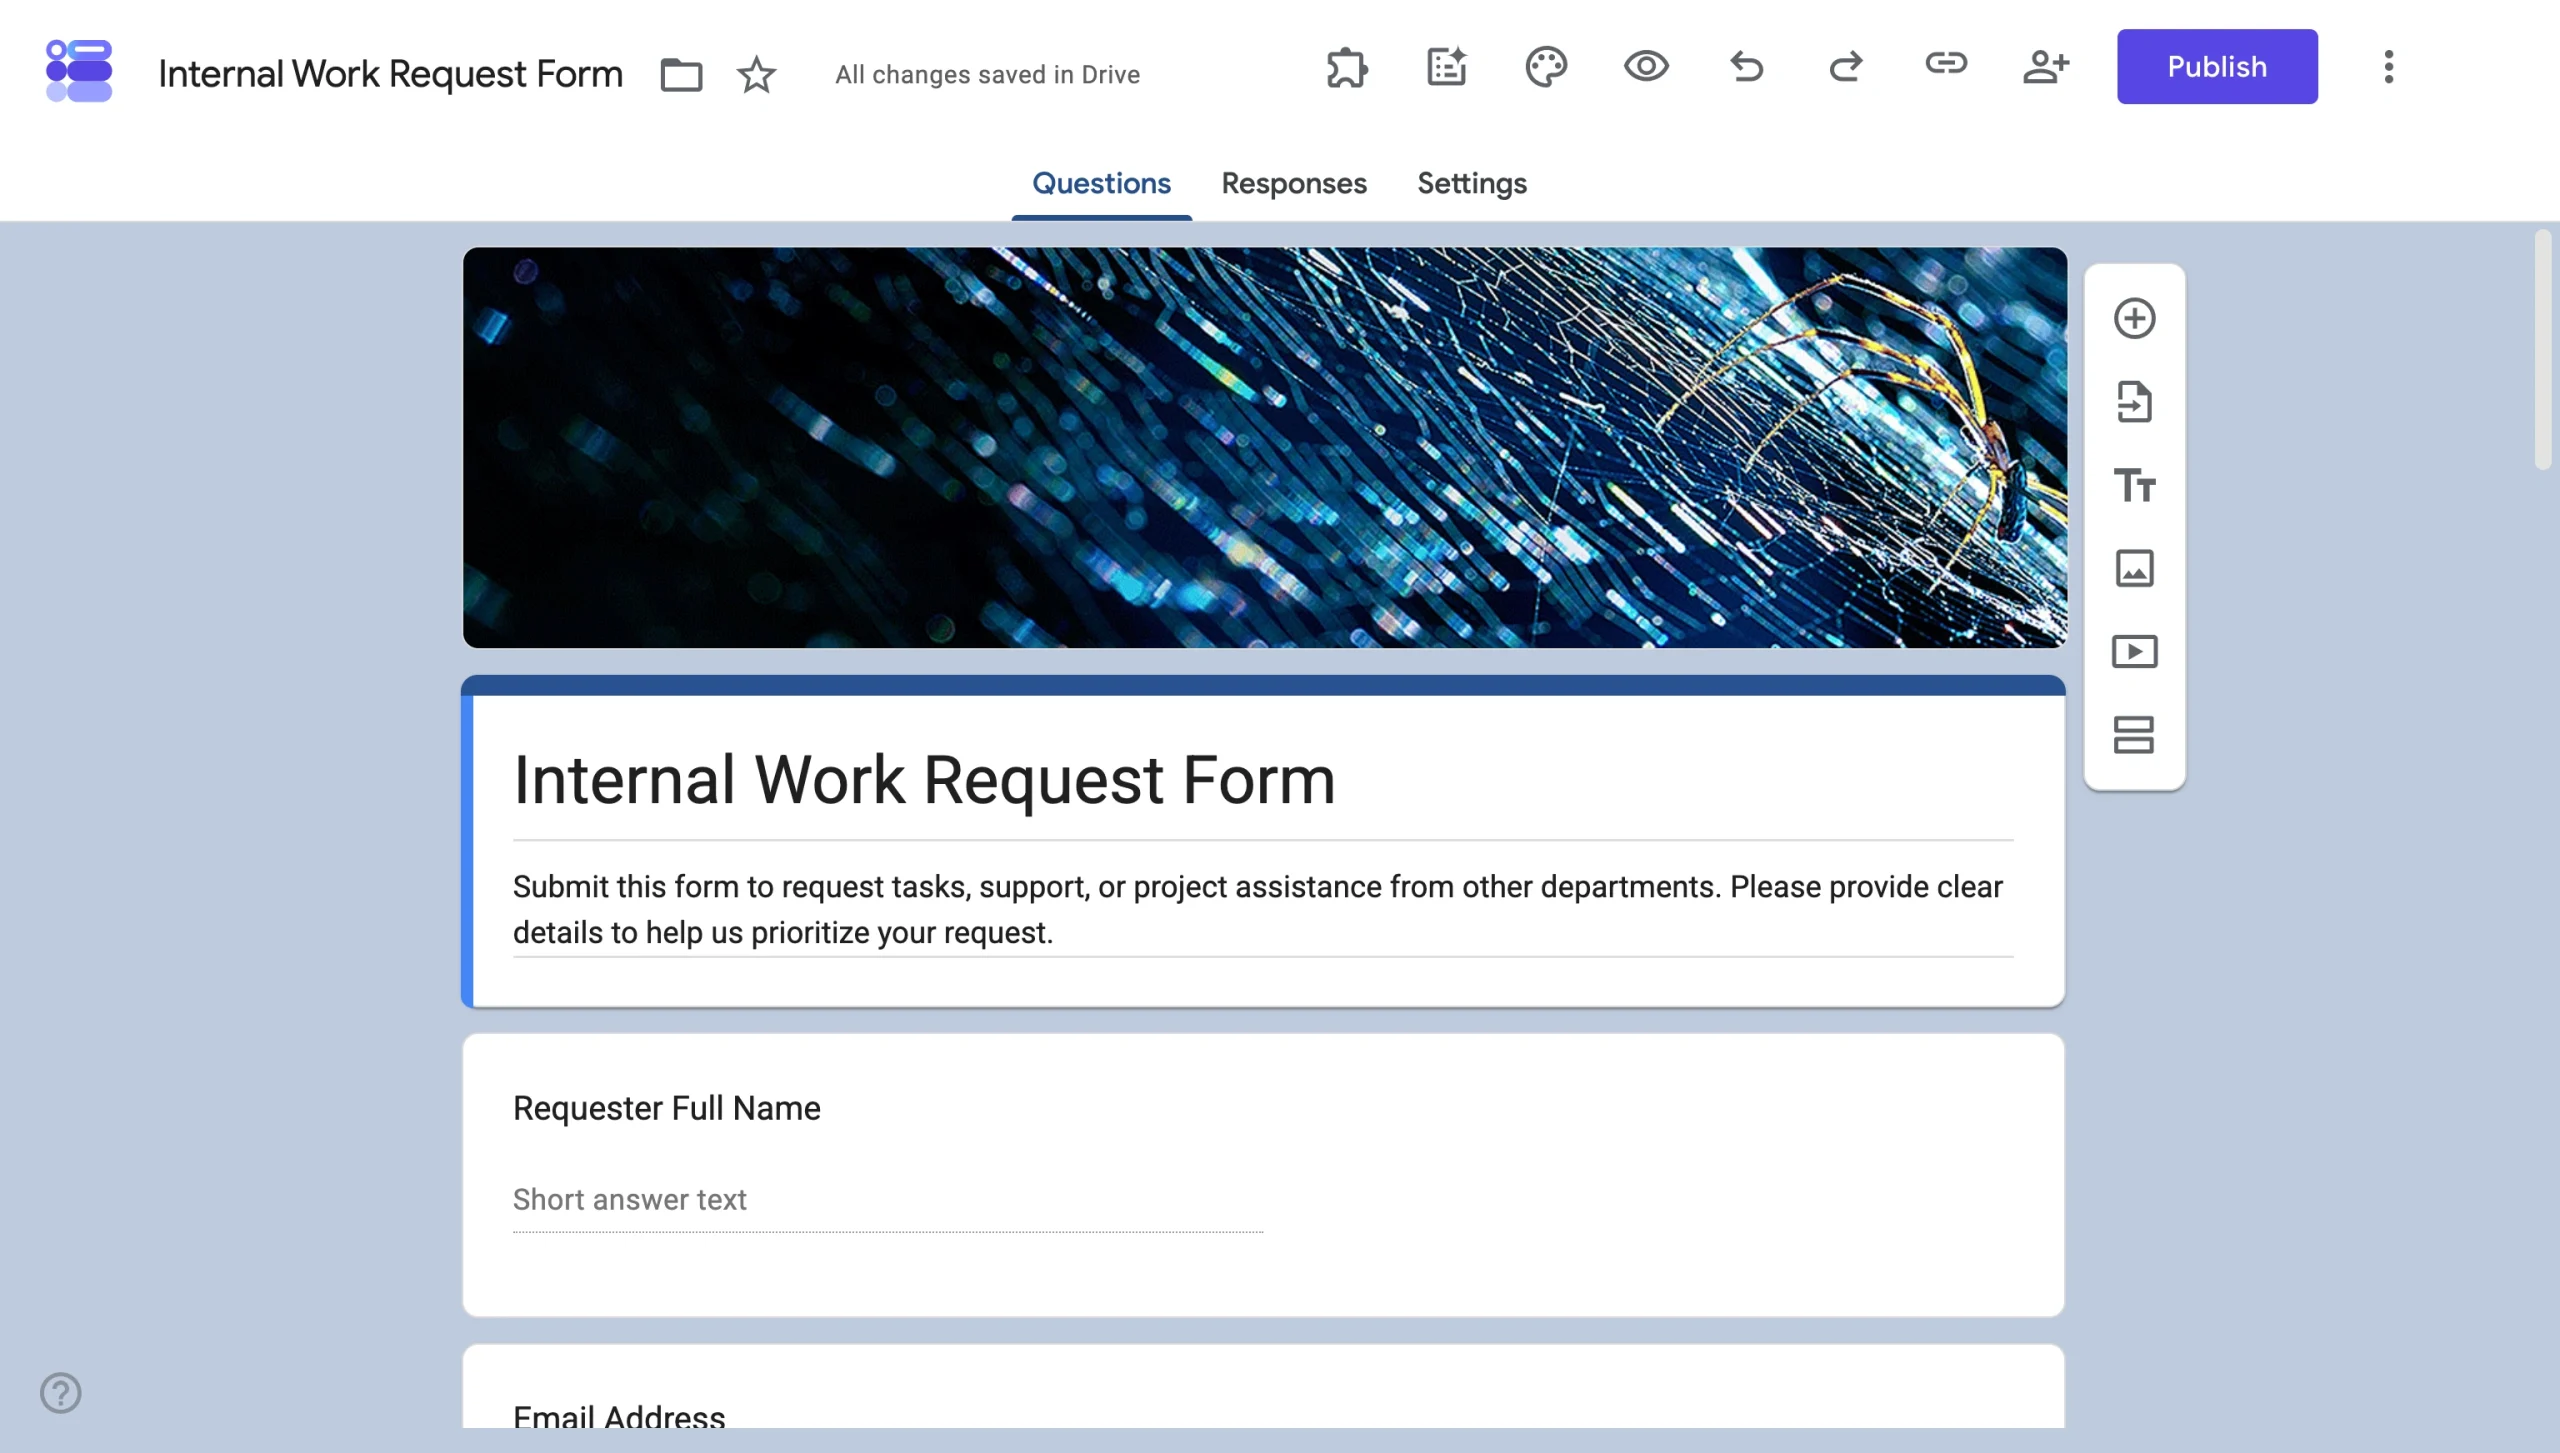The width and height of the screenshot is (2560, 1453).
Task: Customize theme with the palette icon
Action: coord(1546,67)
